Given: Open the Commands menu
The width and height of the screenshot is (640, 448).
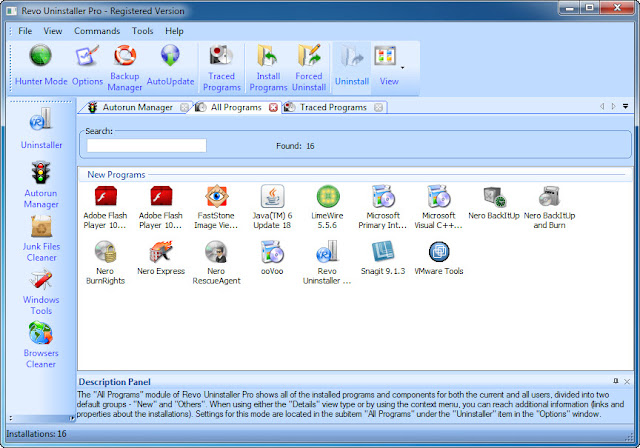Looking at the screenshot, I should (x=97, y=31).
